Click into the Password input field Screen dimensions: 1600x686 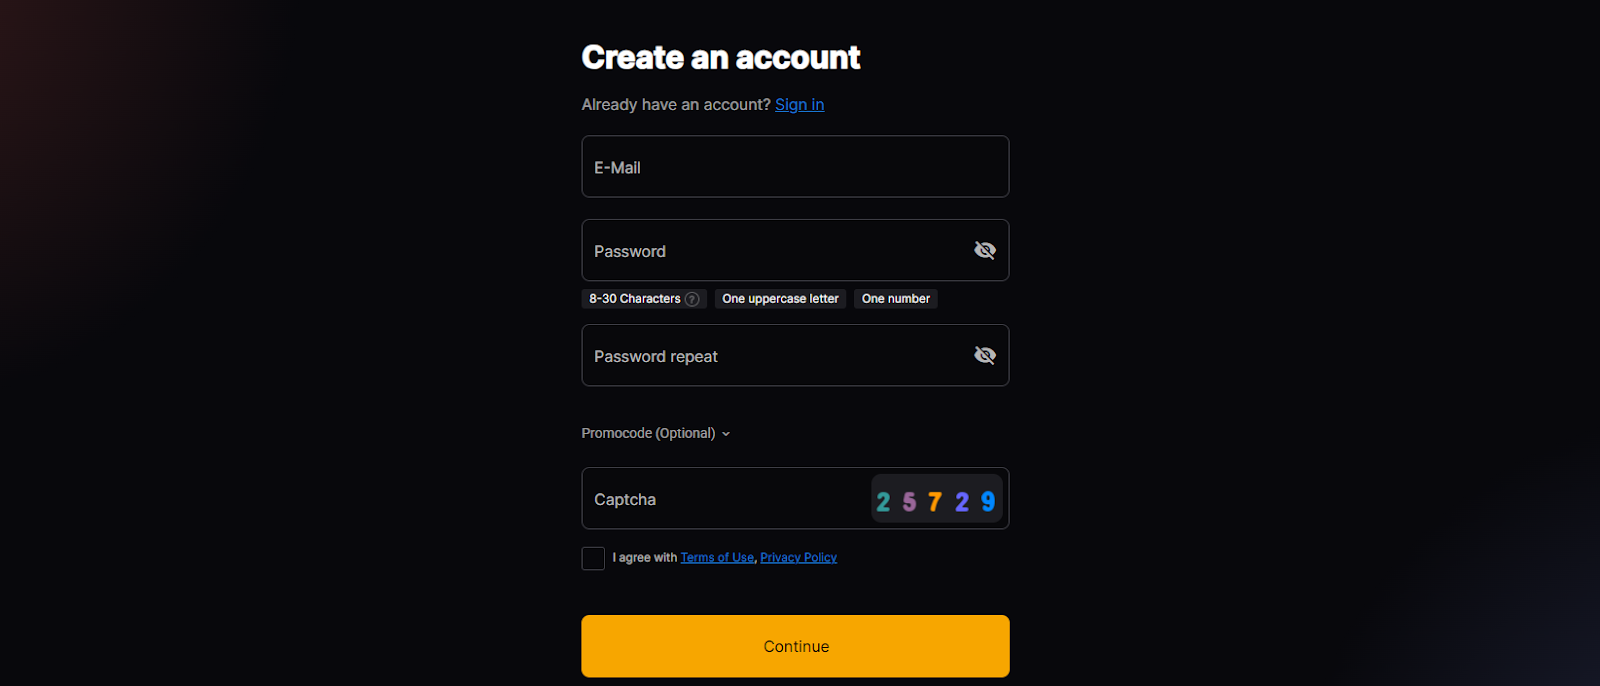tap(770, 251)
